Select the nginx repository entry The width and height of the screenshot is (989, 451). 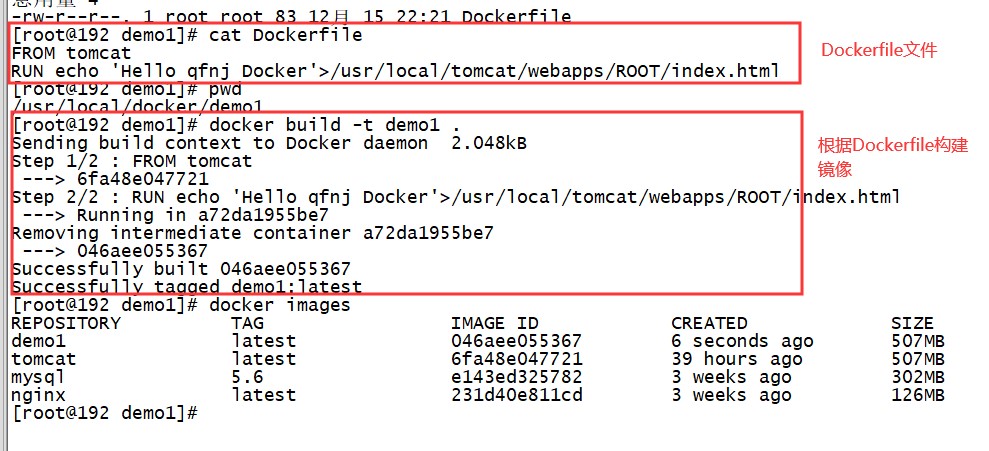[x=38, y=395]
